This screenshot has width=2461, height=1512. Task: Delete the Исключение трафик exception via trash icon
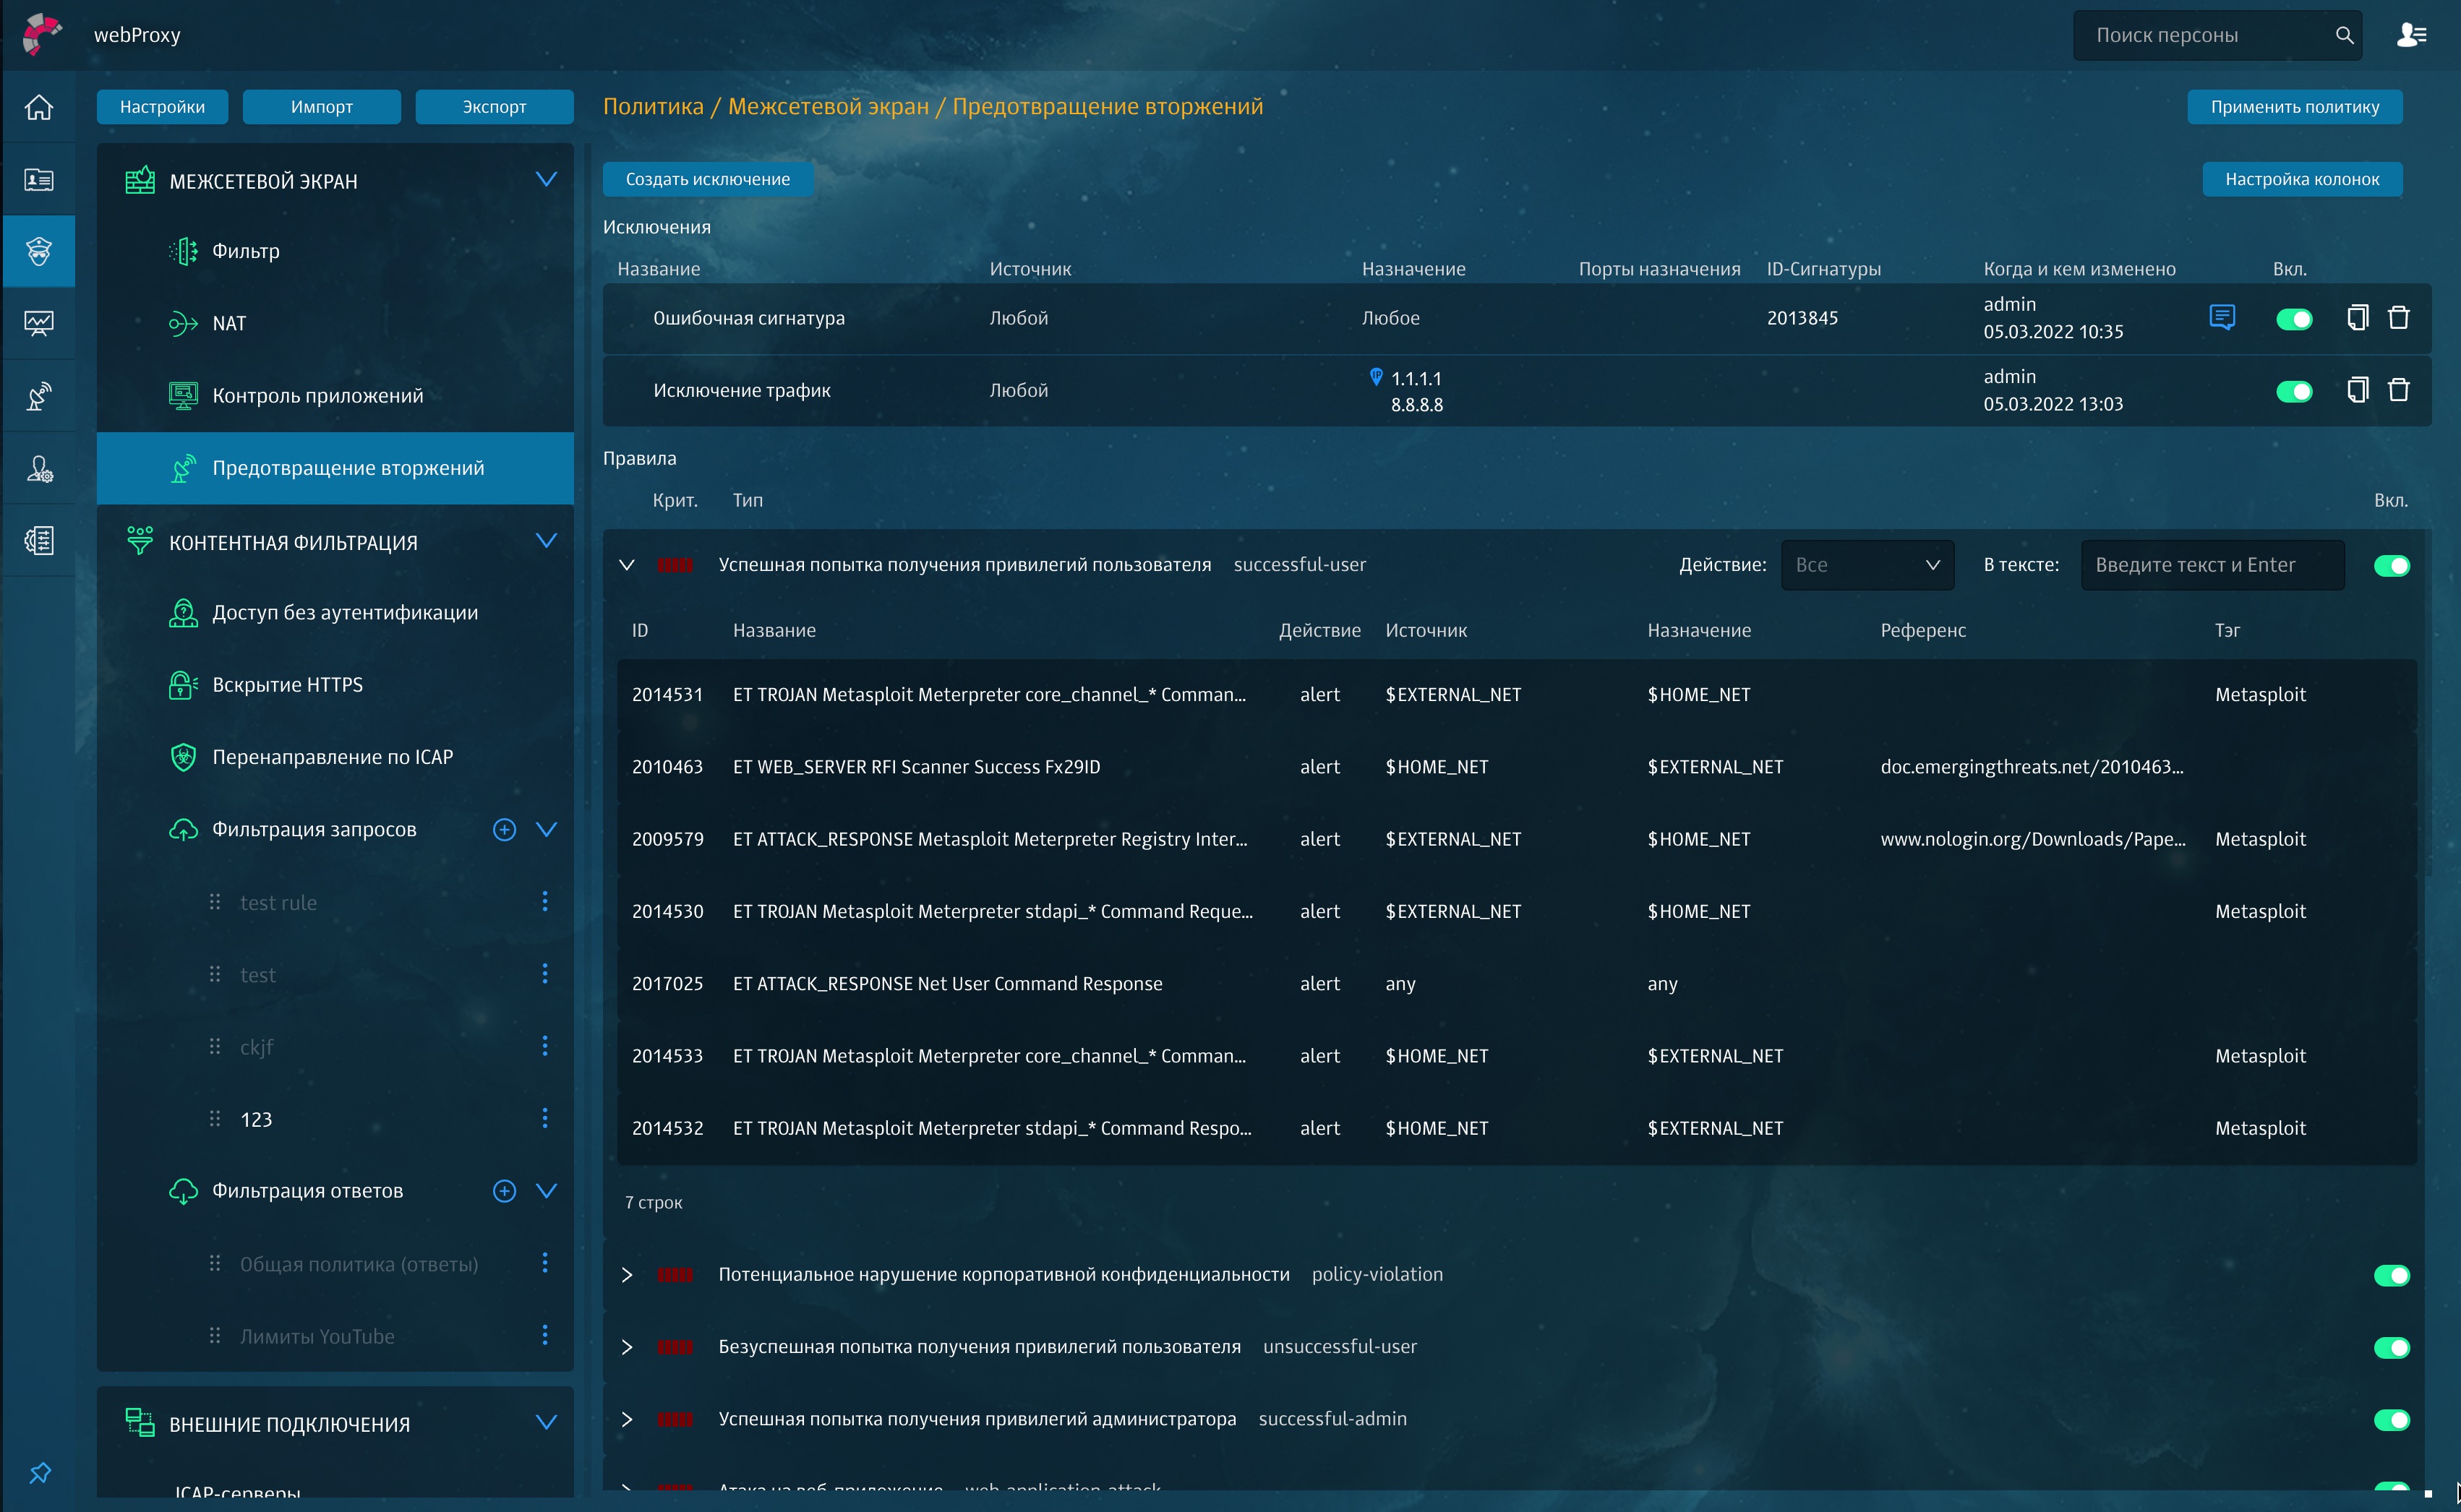(2398, 390)
